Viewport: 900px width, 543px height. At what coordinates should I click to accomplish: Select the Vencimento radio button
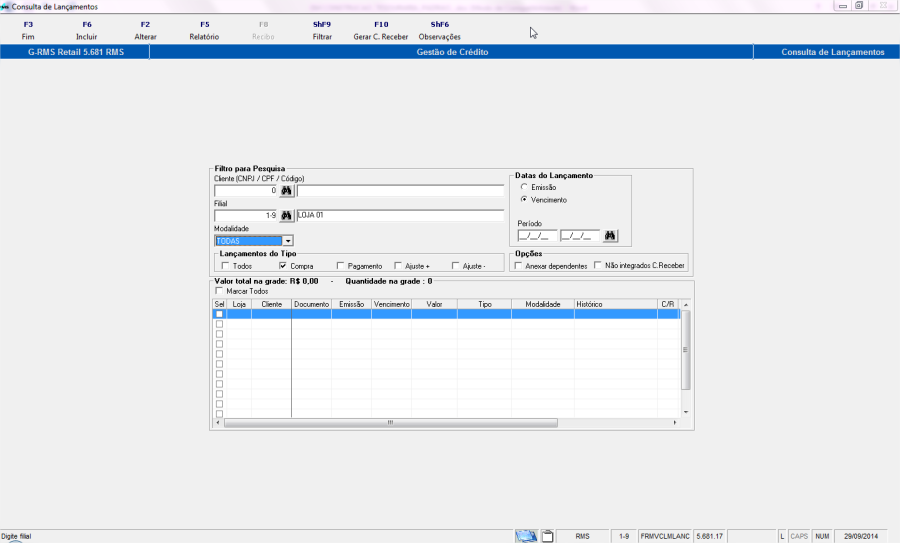pos(523,199)
